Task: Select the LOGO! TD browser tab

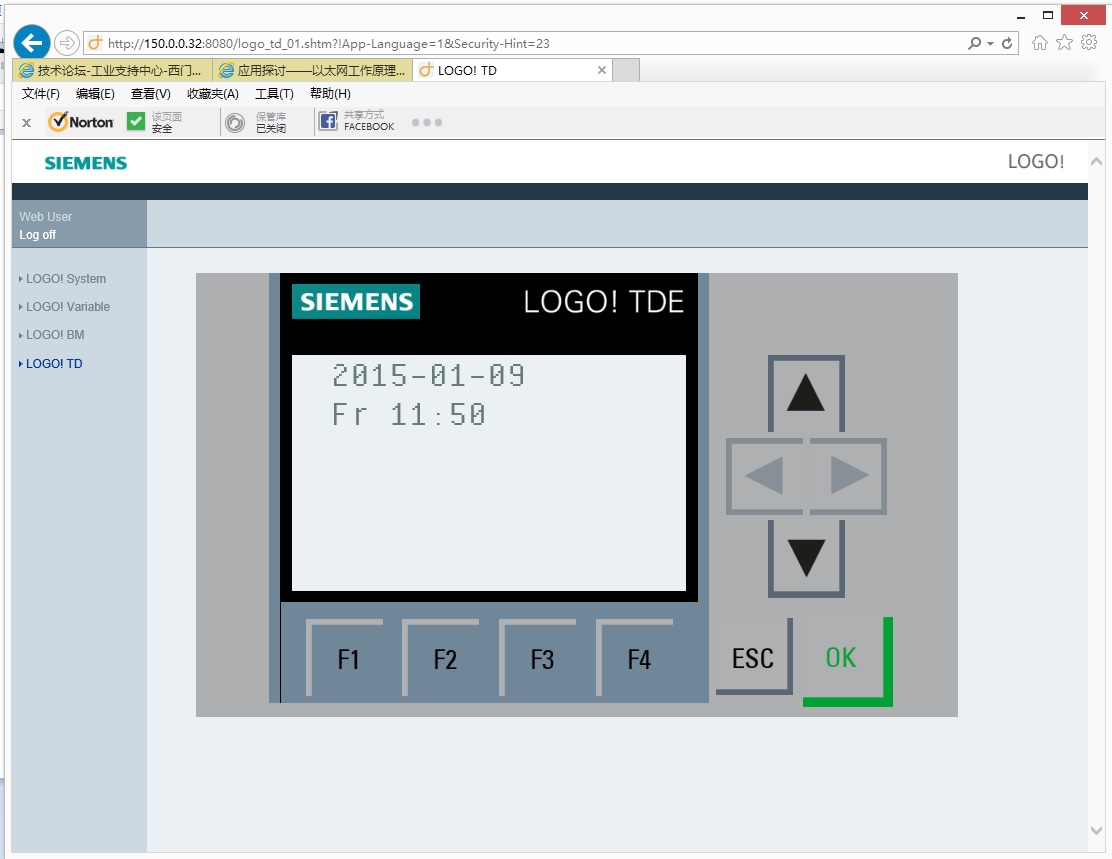Action: tap(512, 70)
